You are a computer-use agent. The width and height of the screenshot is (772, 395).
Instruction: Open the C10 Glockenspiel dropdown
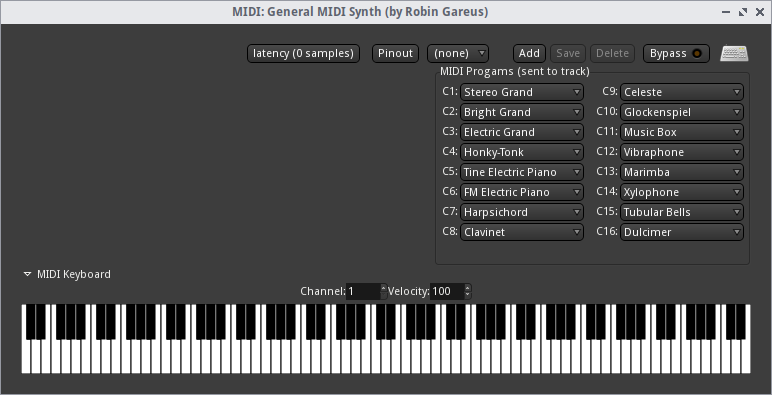click(682, 112)
